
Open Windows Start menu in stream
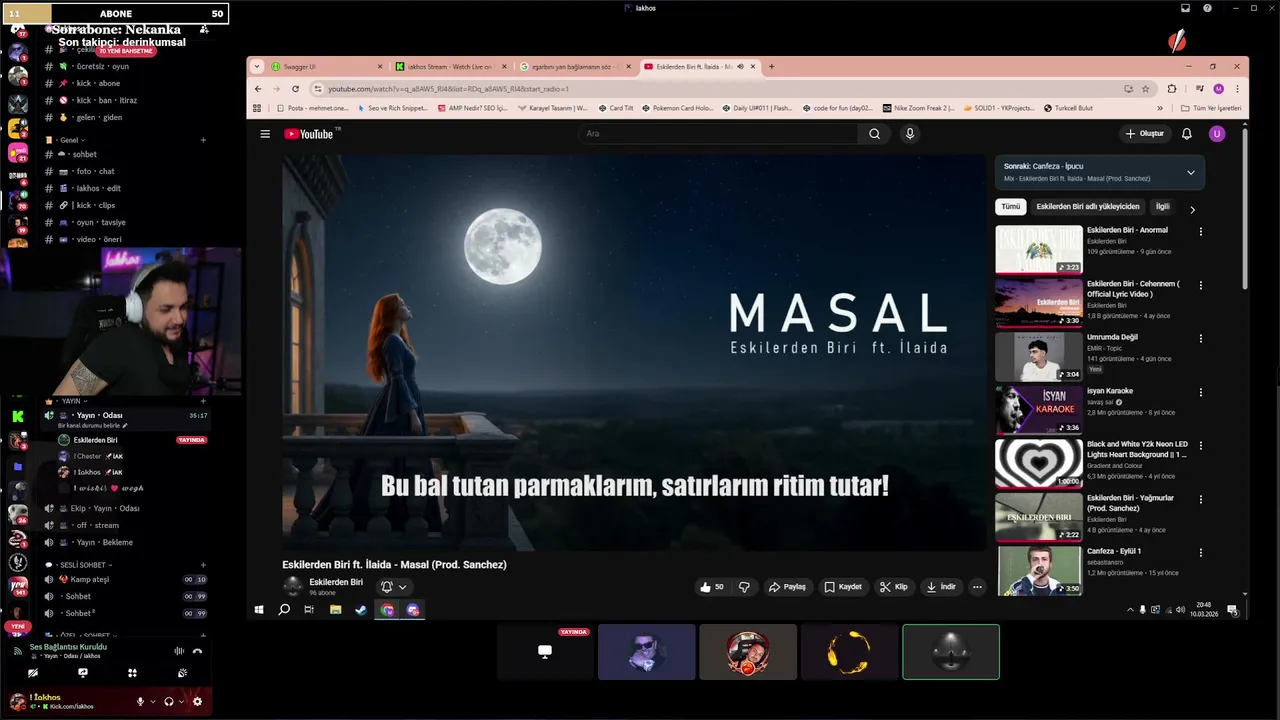(259, 609)
